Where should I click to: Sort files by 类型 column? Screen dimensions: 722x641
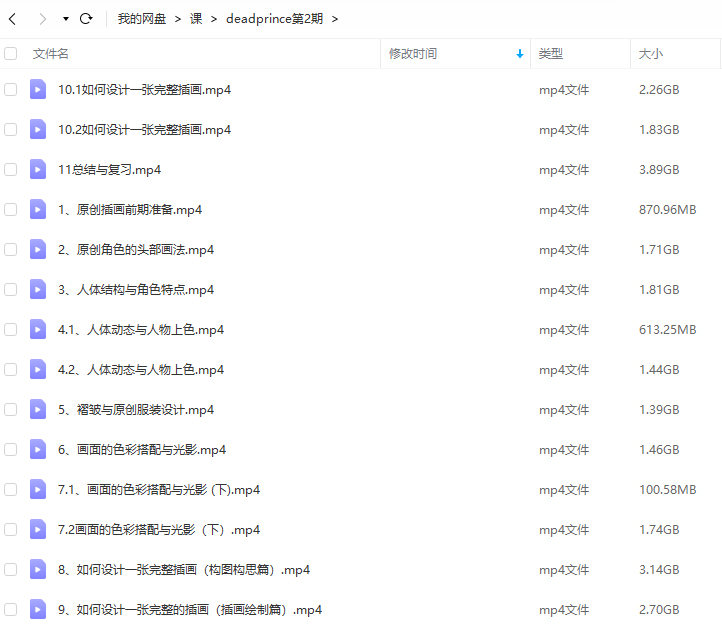[551, 54]
